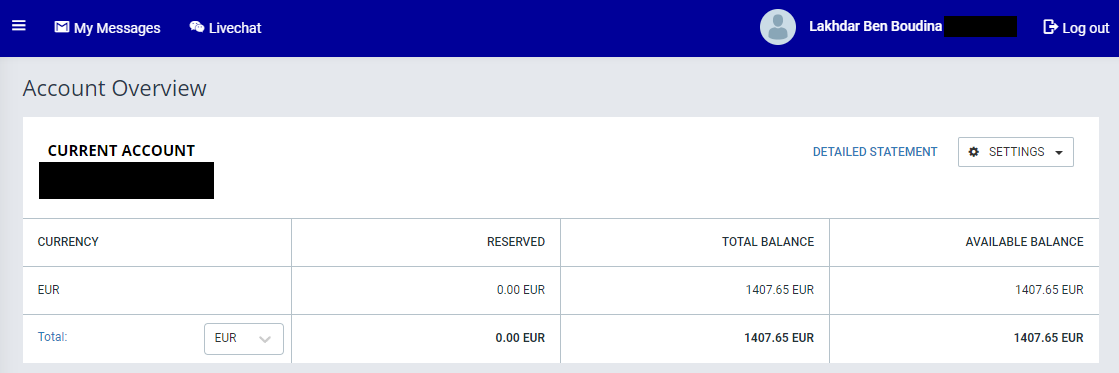Select the EUR currency row

point(560,290)
